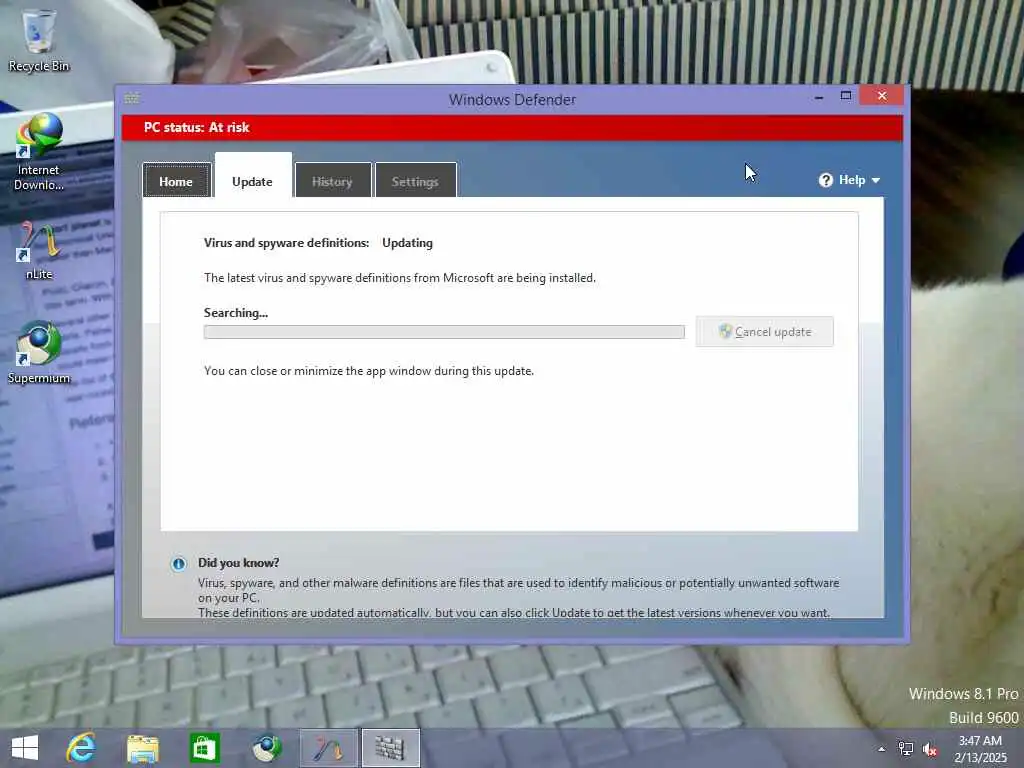Click the Cancel update button
Screen dimensions: 1024x768
click(764, 332)
